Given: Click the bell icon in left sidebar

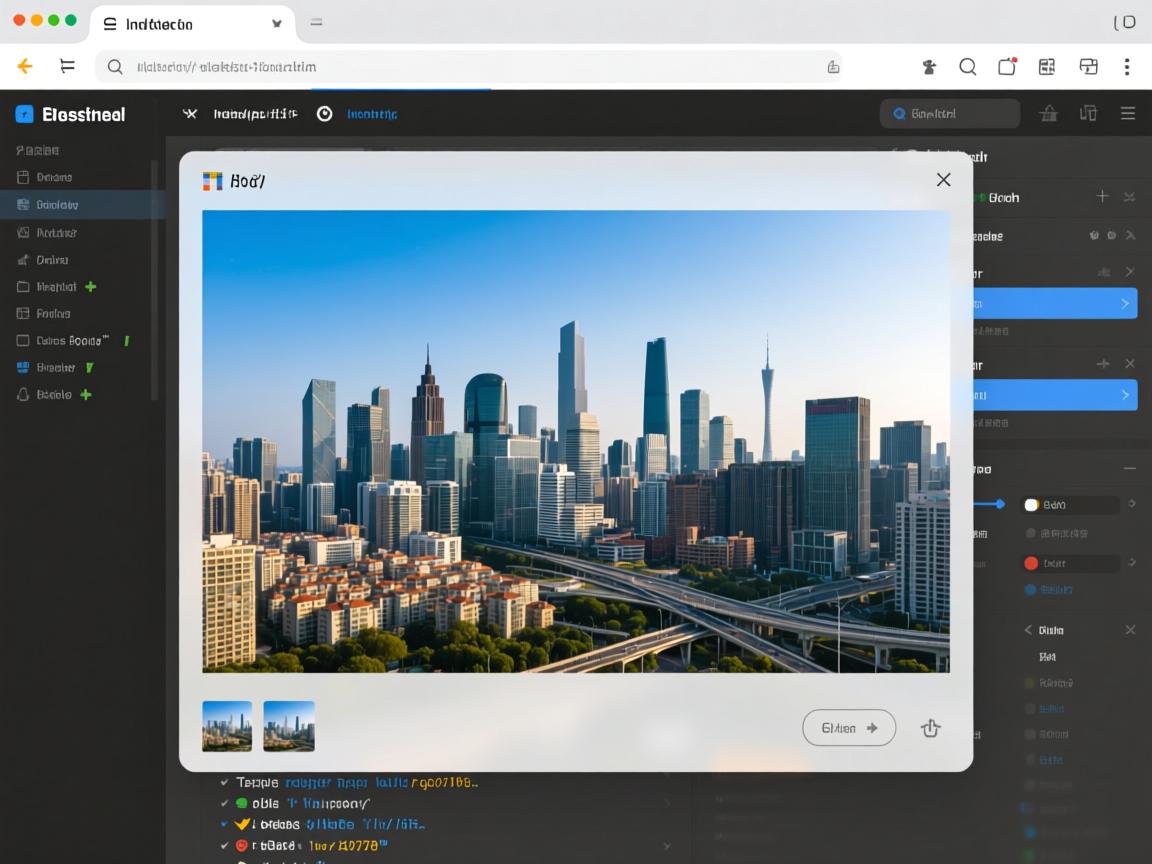Looking at the screenshot, I should tap(23, 394).
